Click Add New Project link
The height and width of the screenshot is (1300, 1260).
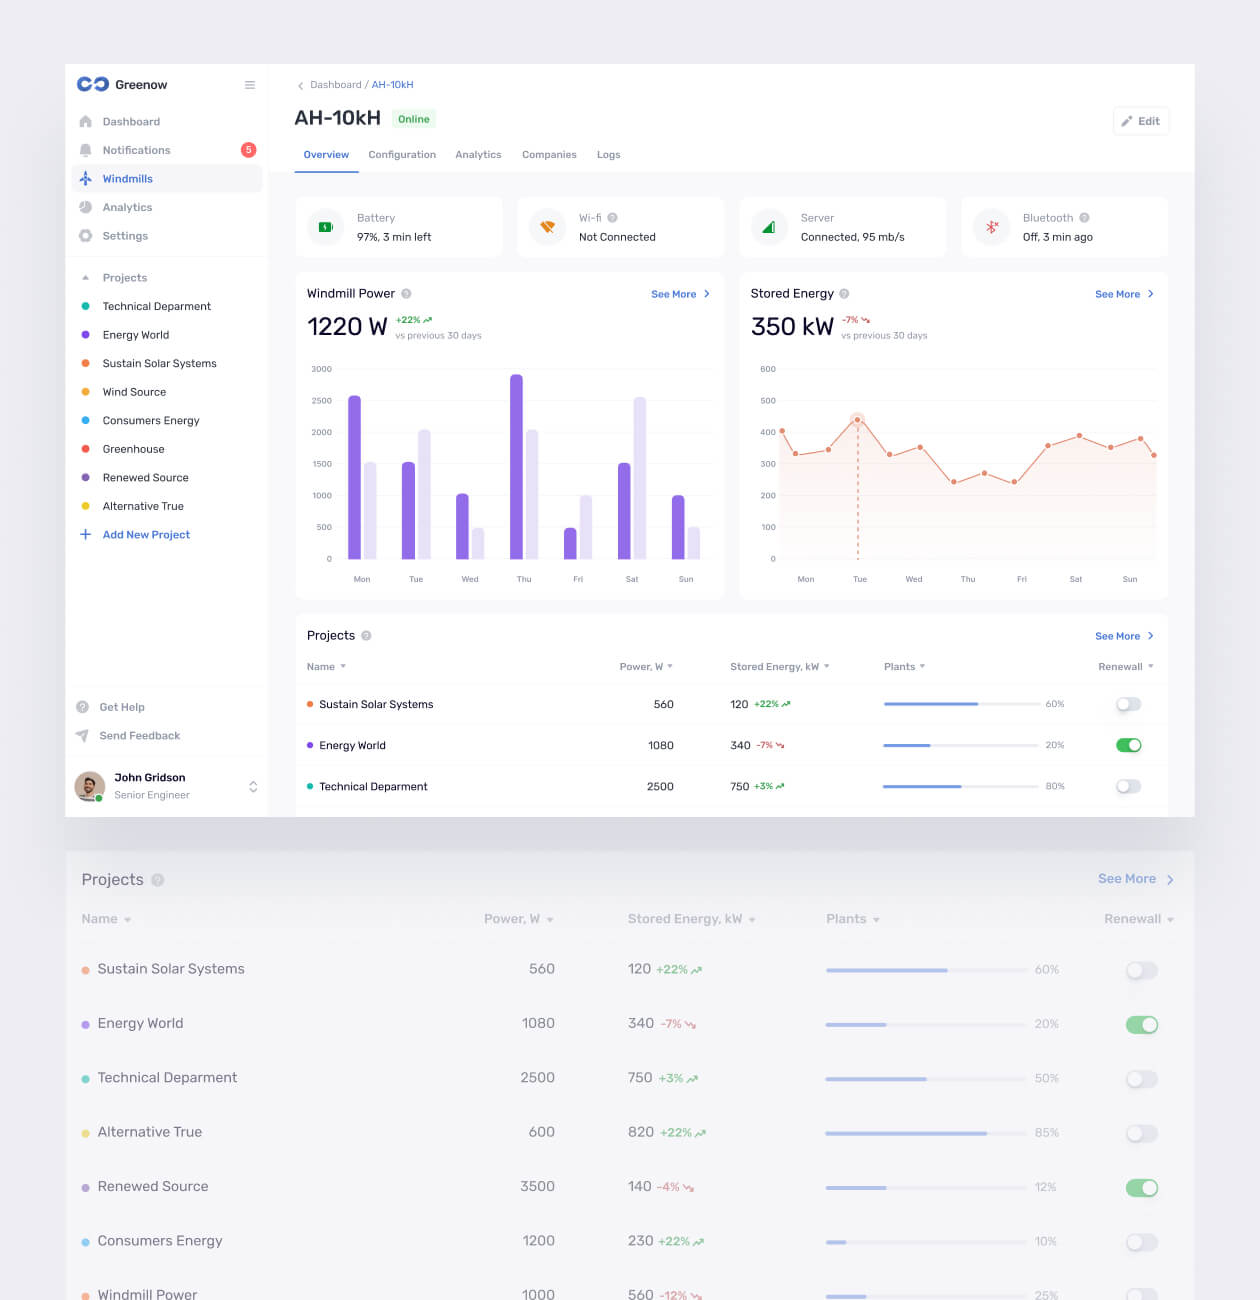click(146, 535)
